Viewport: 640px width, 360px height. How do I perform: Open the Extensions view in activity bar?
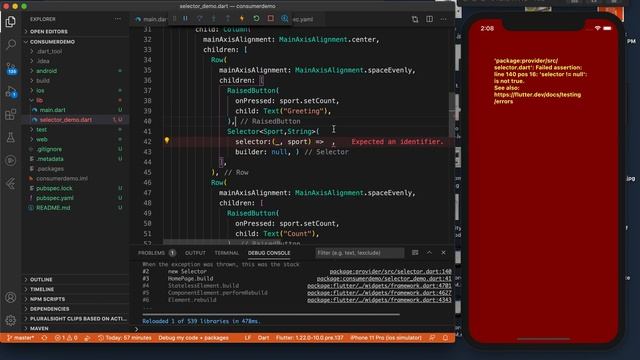pyautogui.click(x=11, y=114)
